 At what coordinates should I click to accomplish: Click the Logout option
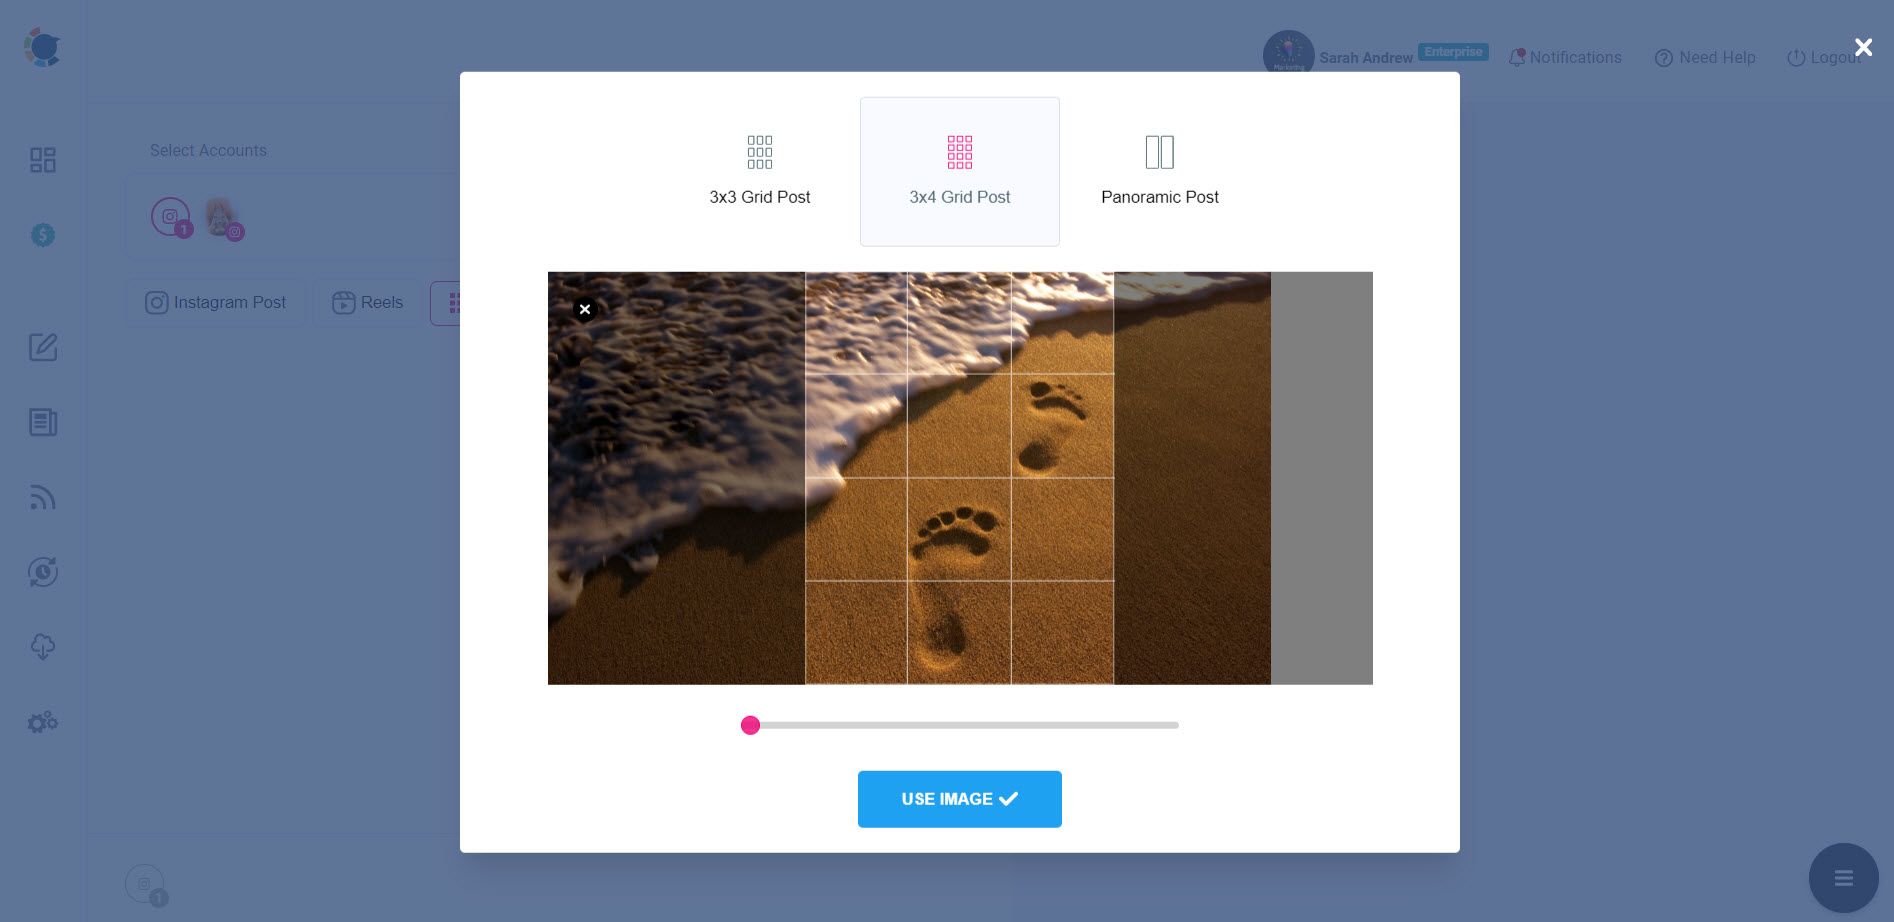pyautogui.click(x=1826, y=57)
